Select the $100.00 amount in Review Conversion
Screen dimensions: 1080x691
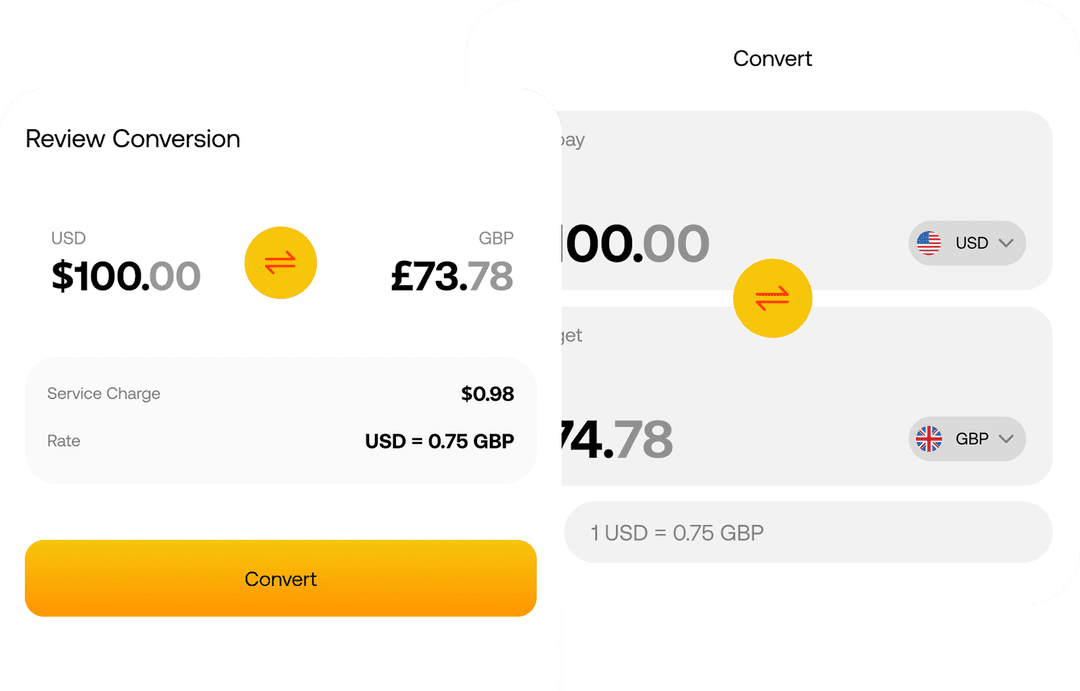click(x=126, y=276)
